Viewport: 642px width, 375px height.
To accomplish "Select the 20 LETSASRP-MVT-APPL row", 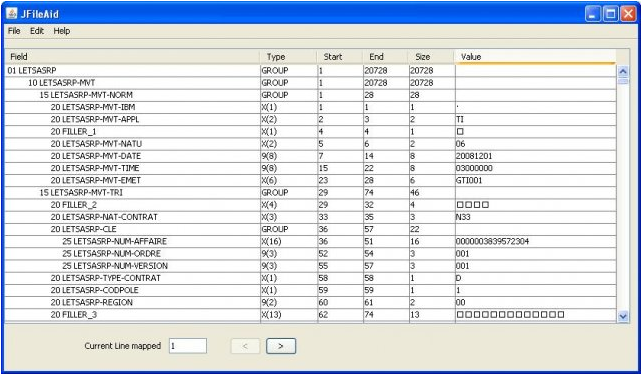I will 311,120.
